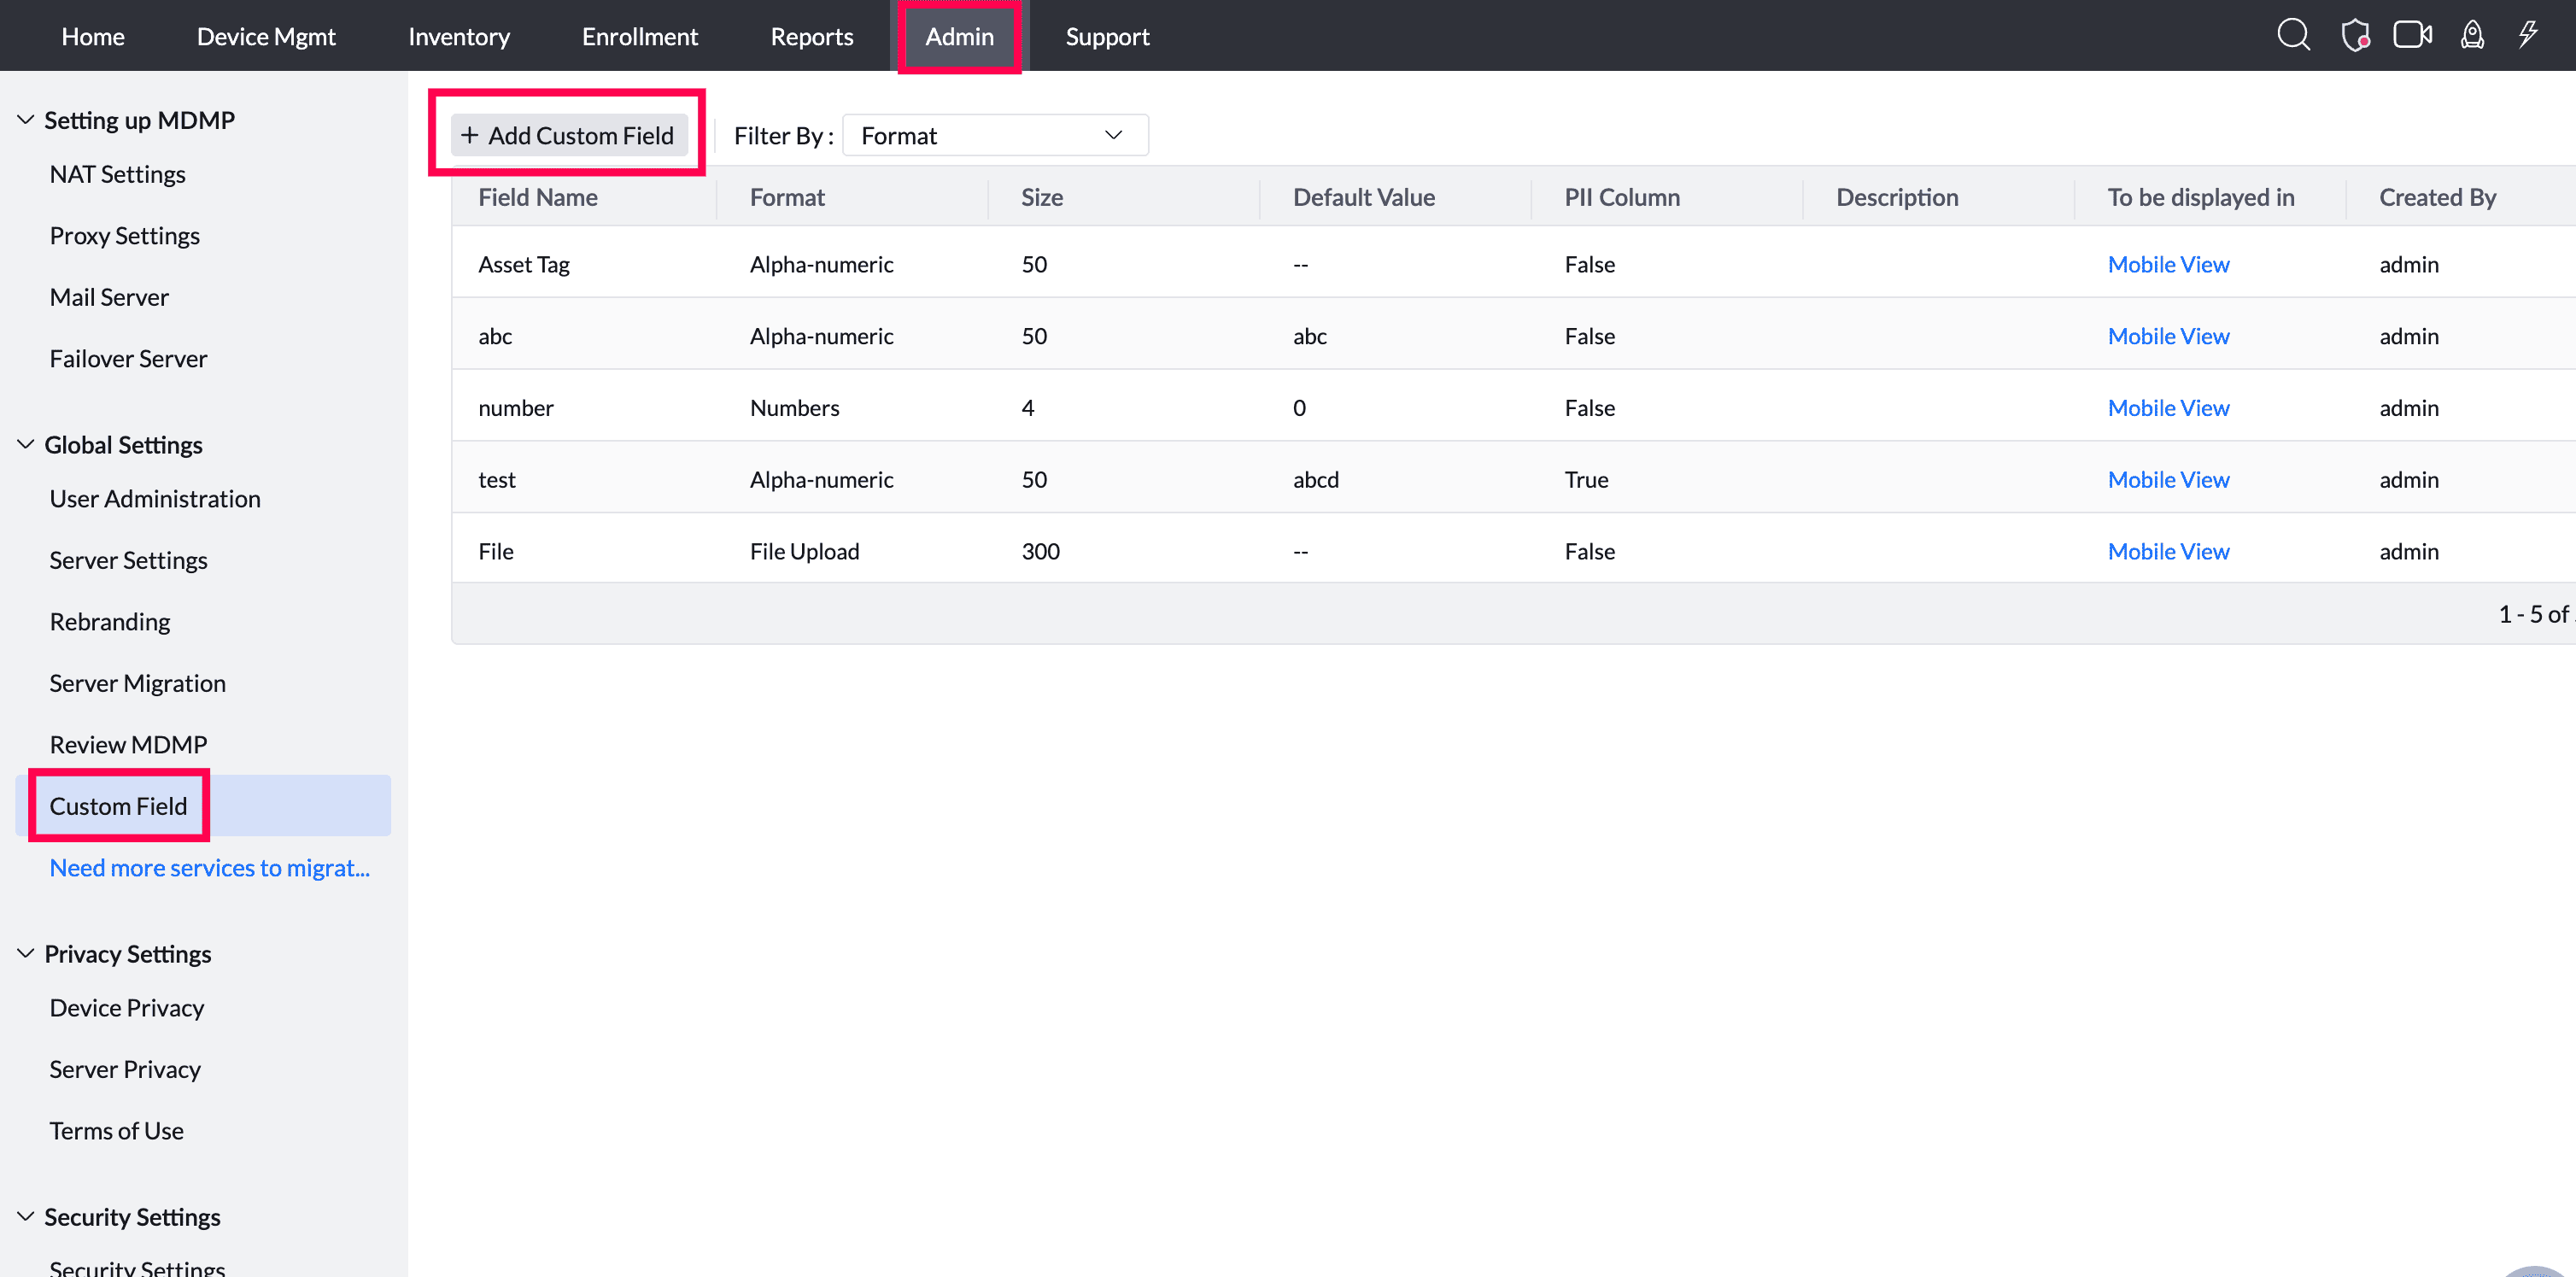The height and width of the screenshot is (1277, 2576).
Task: Switch to the Inventory tab
Action: 459,36
